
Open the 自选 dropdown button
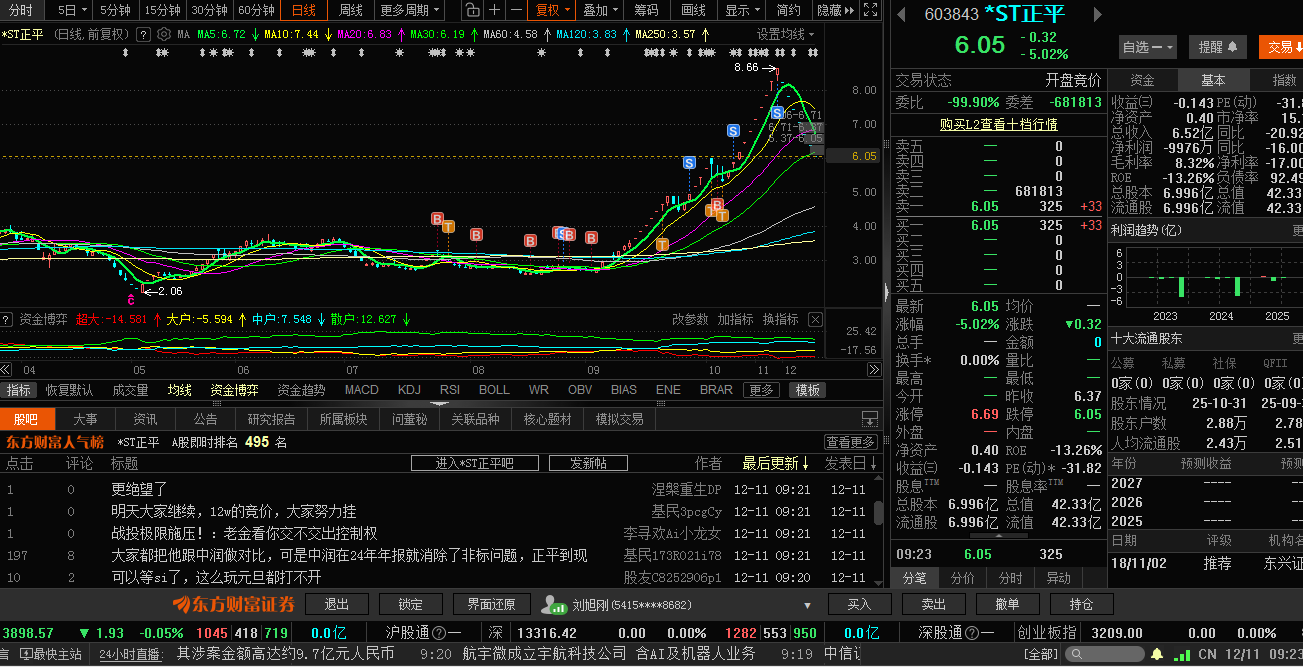[1148, 47]
